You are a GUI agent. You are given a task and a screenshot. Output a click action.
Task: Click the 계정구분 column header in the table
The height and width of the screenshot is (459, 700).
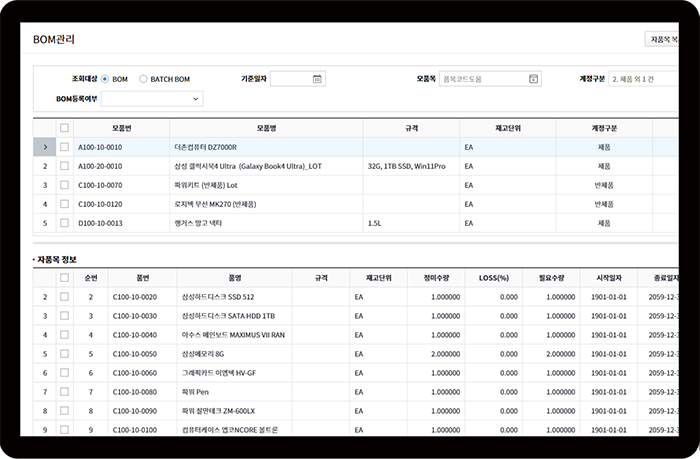click(x=604, y=128)
